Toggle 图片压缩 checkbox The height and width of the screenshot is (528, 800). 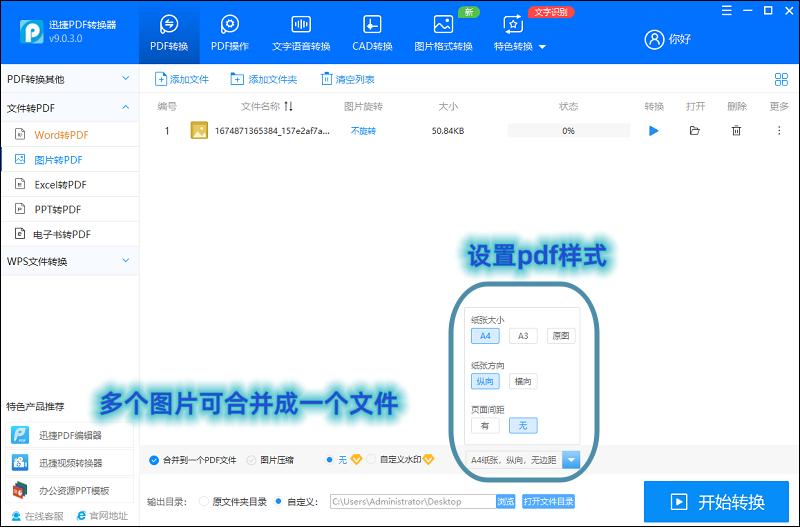[x=251, y=460]
